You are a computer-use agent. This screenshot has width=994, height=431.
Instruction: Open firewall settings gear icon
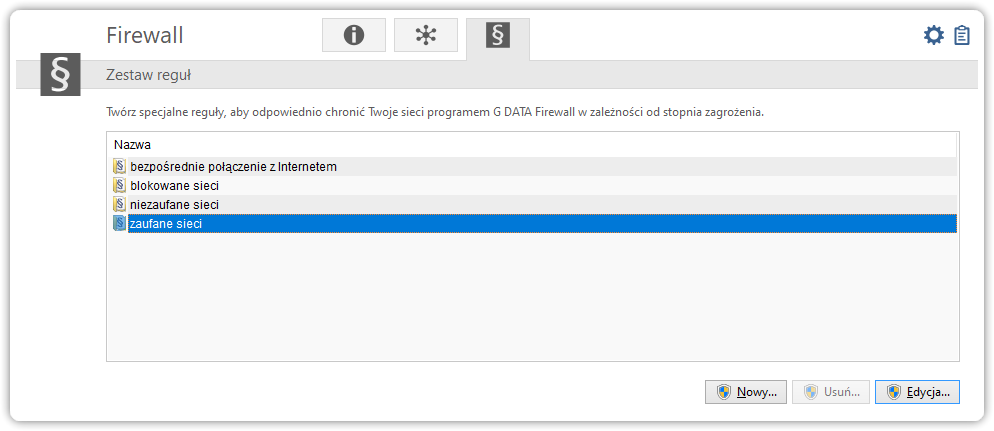pos(934,35)
